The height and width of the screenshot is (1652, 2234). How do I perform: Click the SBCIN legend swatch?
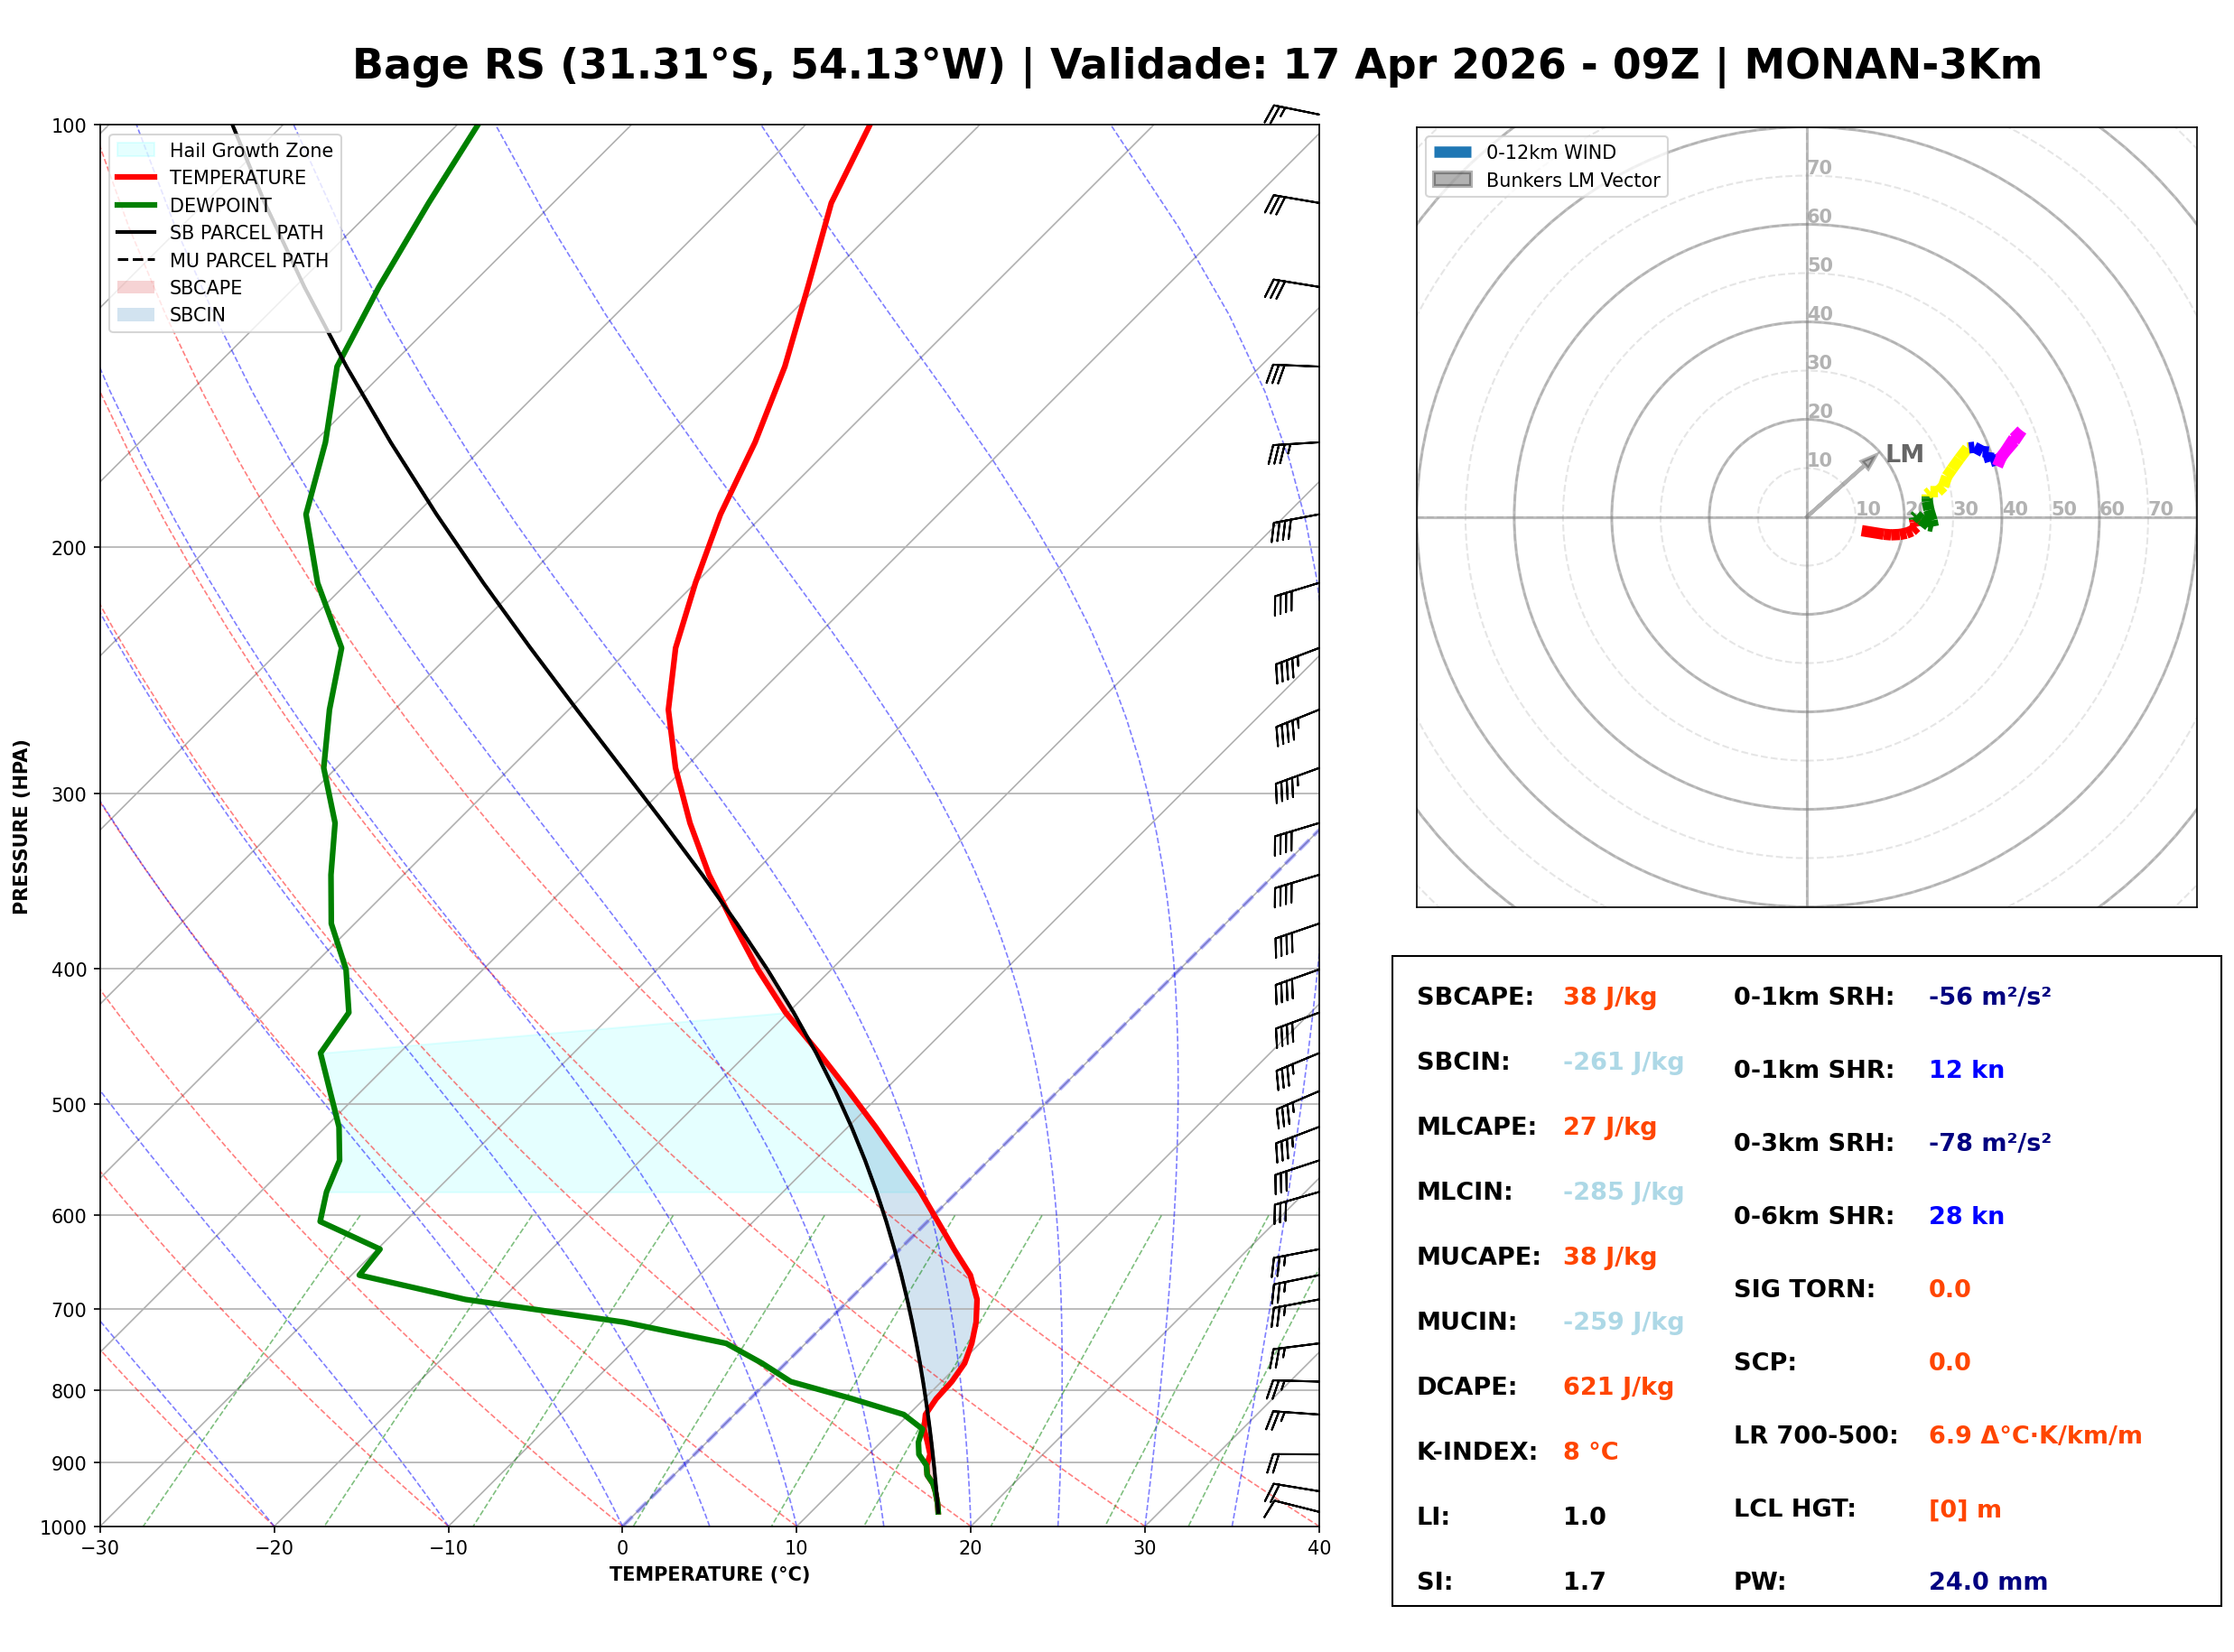coord(136,314)
